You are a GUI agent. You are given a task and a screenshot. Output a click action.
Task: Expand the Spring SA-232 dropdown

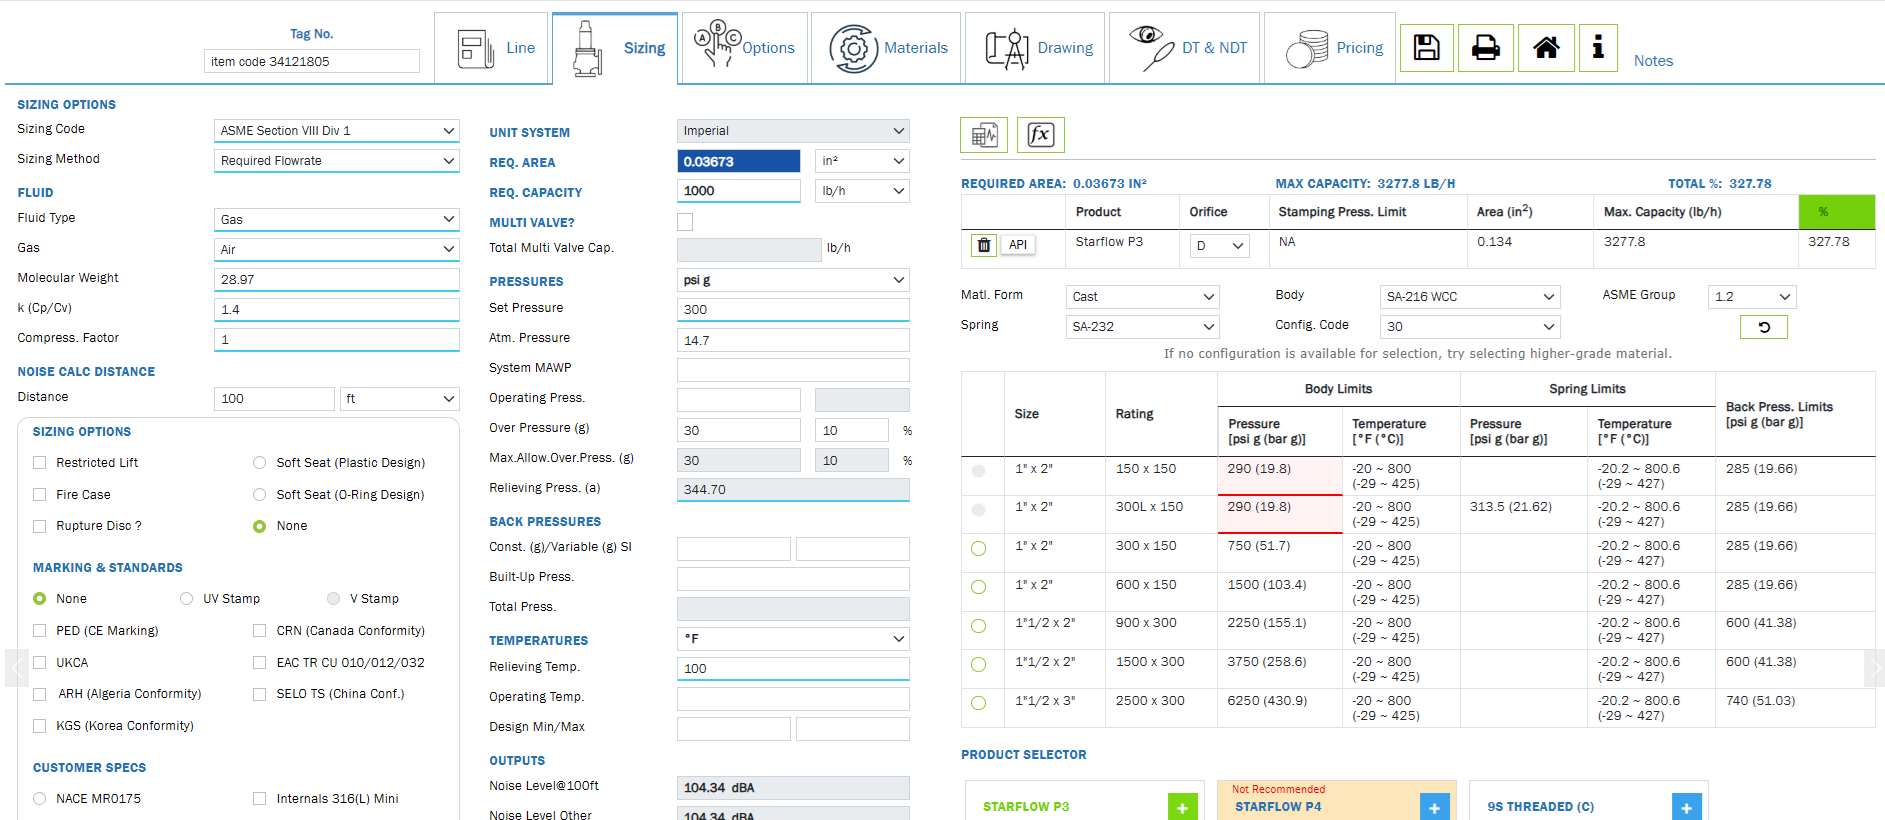point(1143,327)
